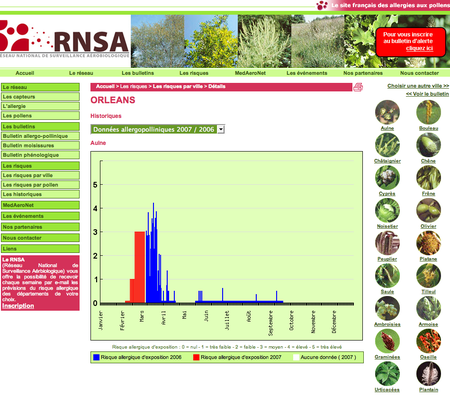Screen dimensions: 450x395
Task: Open the Noisetier pollen icon
Action: [x=387, y=210]
